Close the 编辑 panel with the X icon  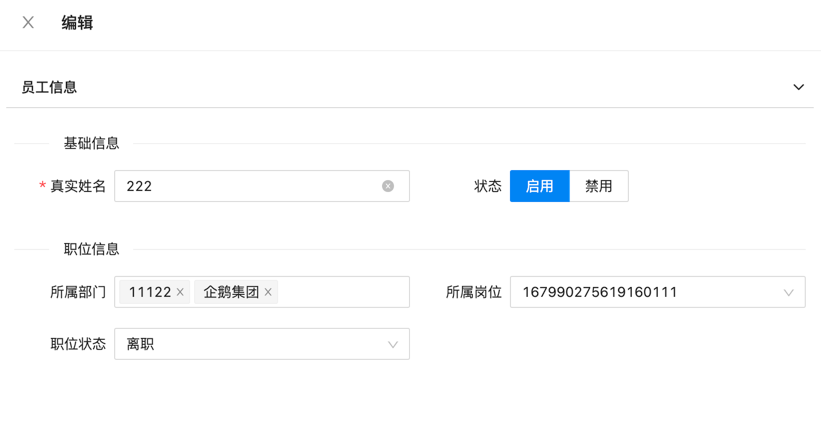[x=28, y=22]
